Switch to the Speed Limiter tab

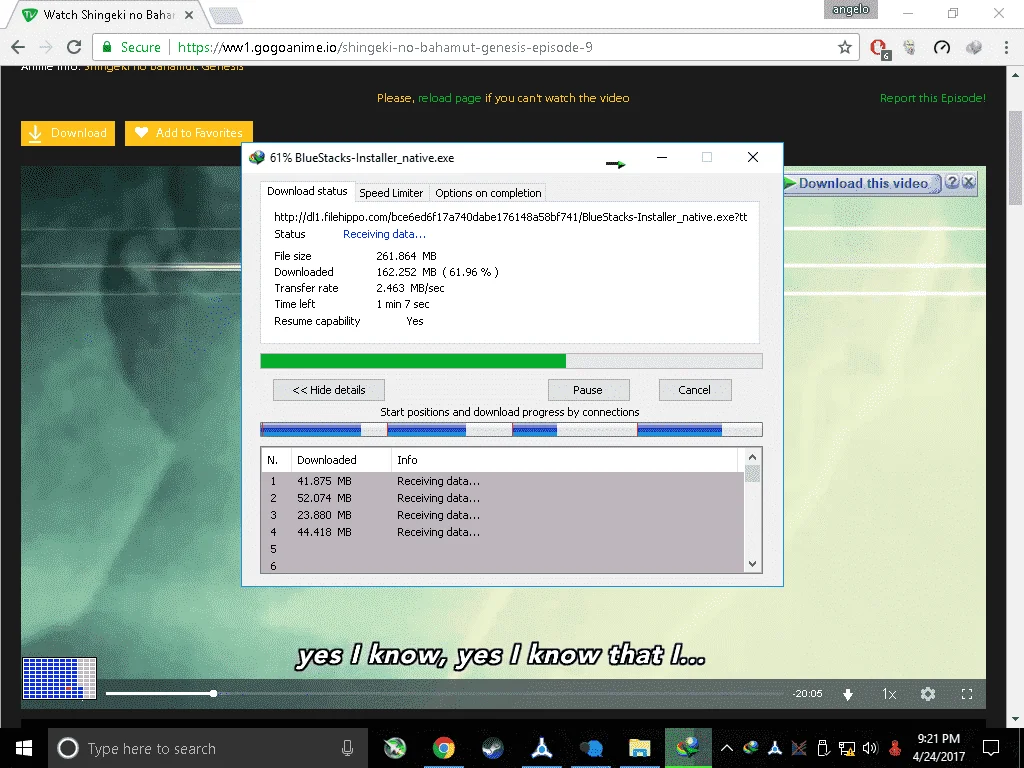point(391,193)
